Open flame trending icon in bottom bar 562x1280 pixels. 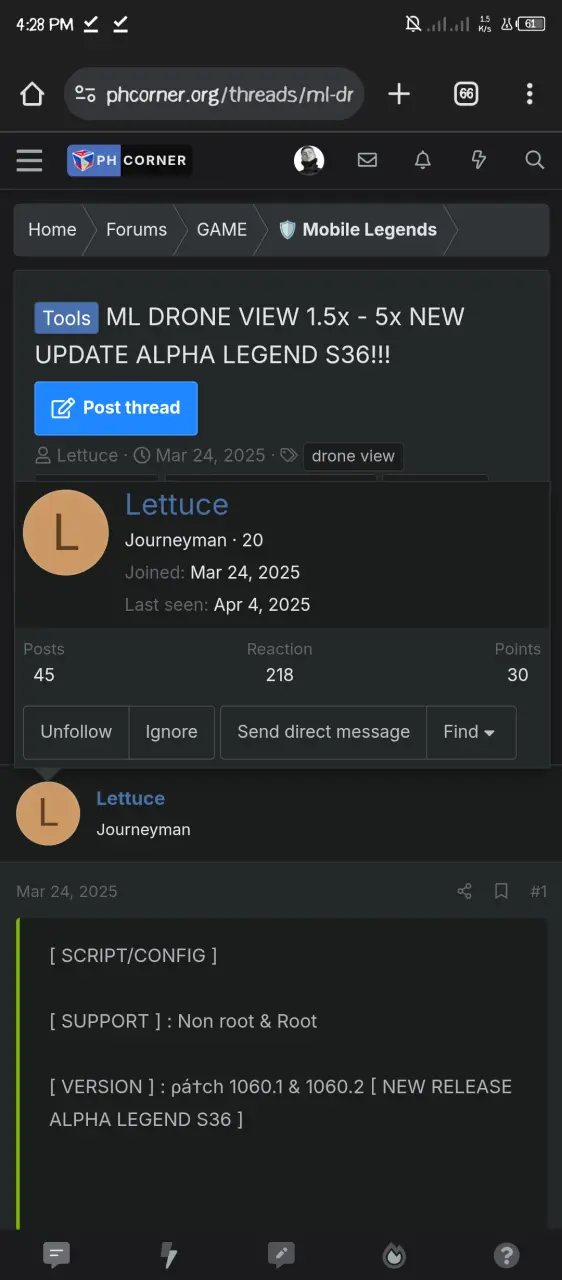pos(394,1255)
